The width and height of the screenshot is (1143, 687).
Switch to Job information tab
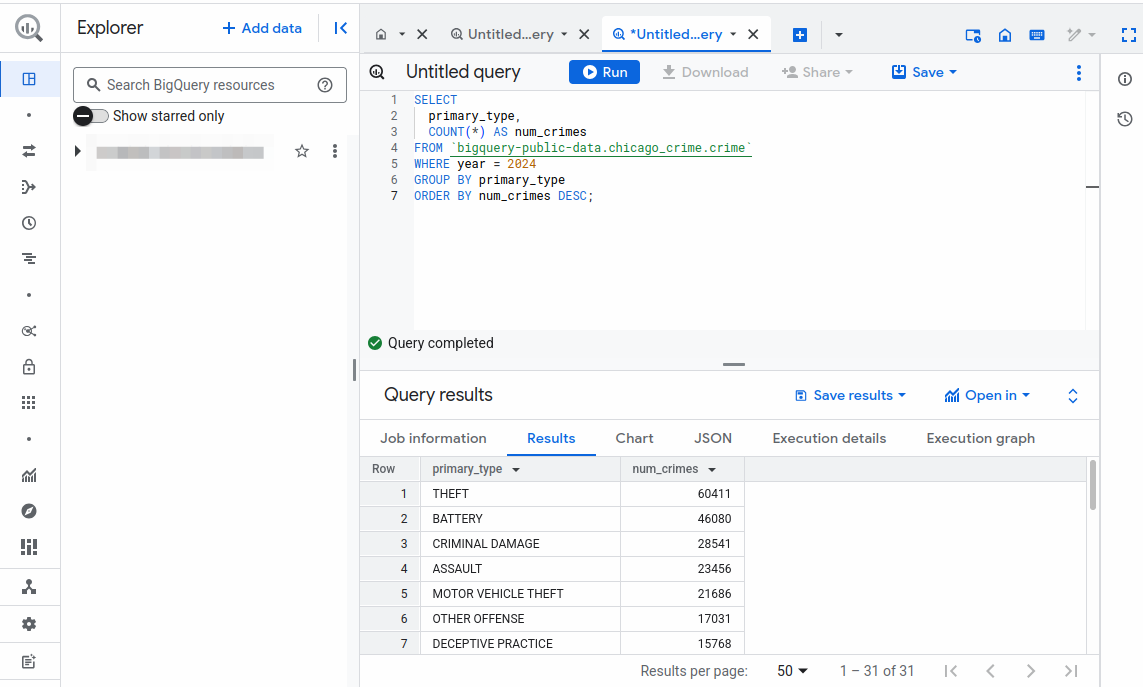(x=433, y=438)
